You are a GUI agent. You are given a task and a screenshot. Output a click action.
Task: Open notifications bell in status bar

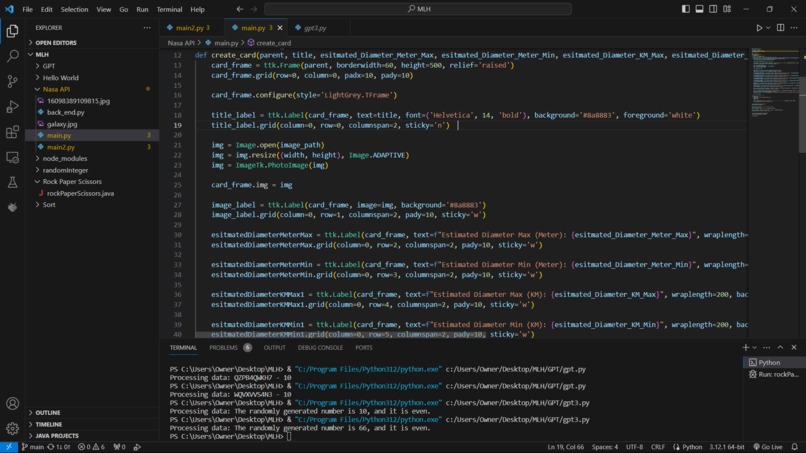(x=795, y=447)
